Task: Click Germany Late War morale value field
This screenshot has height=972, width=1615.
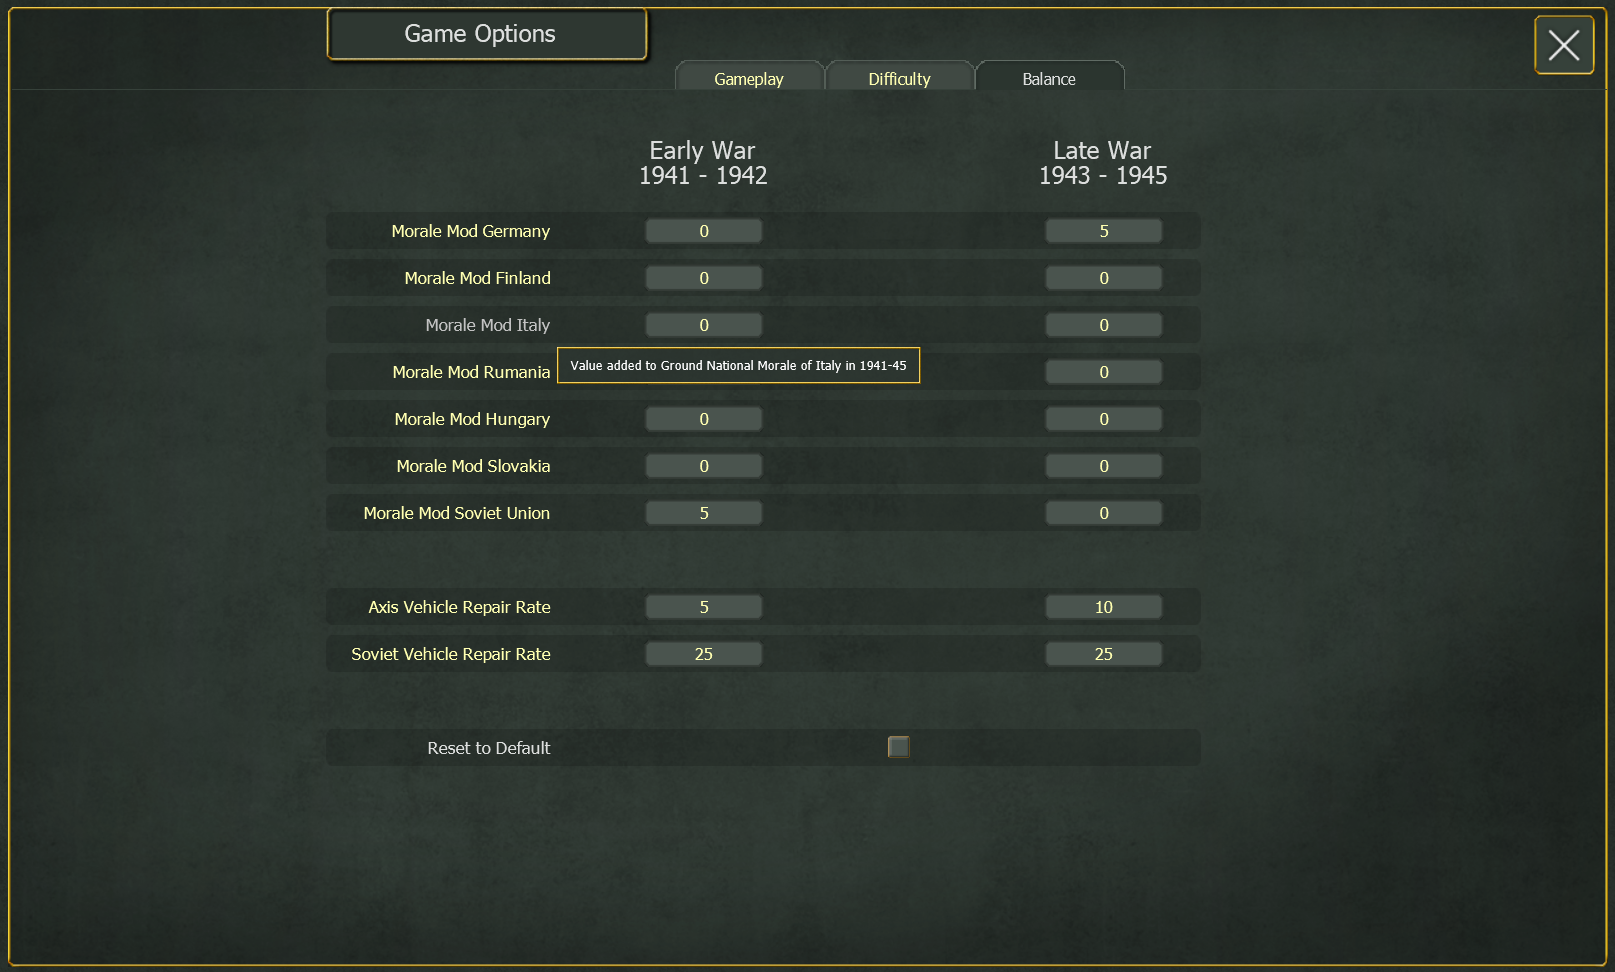Action: coord(1103,231)
